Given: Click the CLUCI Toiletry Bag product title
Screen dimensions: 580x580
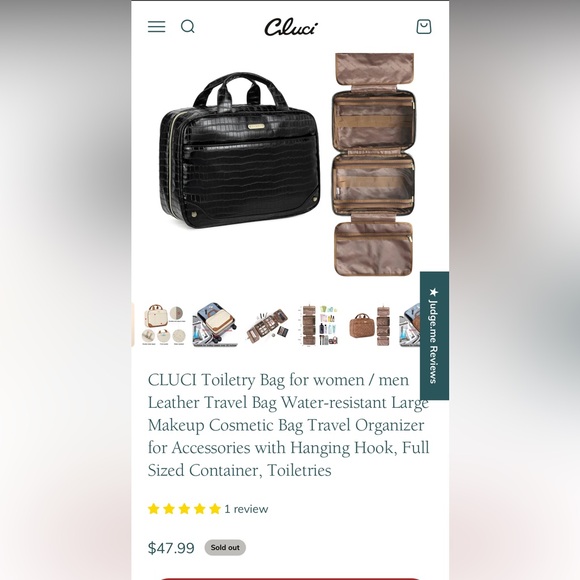Looking at the screenshot, I should point(289,425).
